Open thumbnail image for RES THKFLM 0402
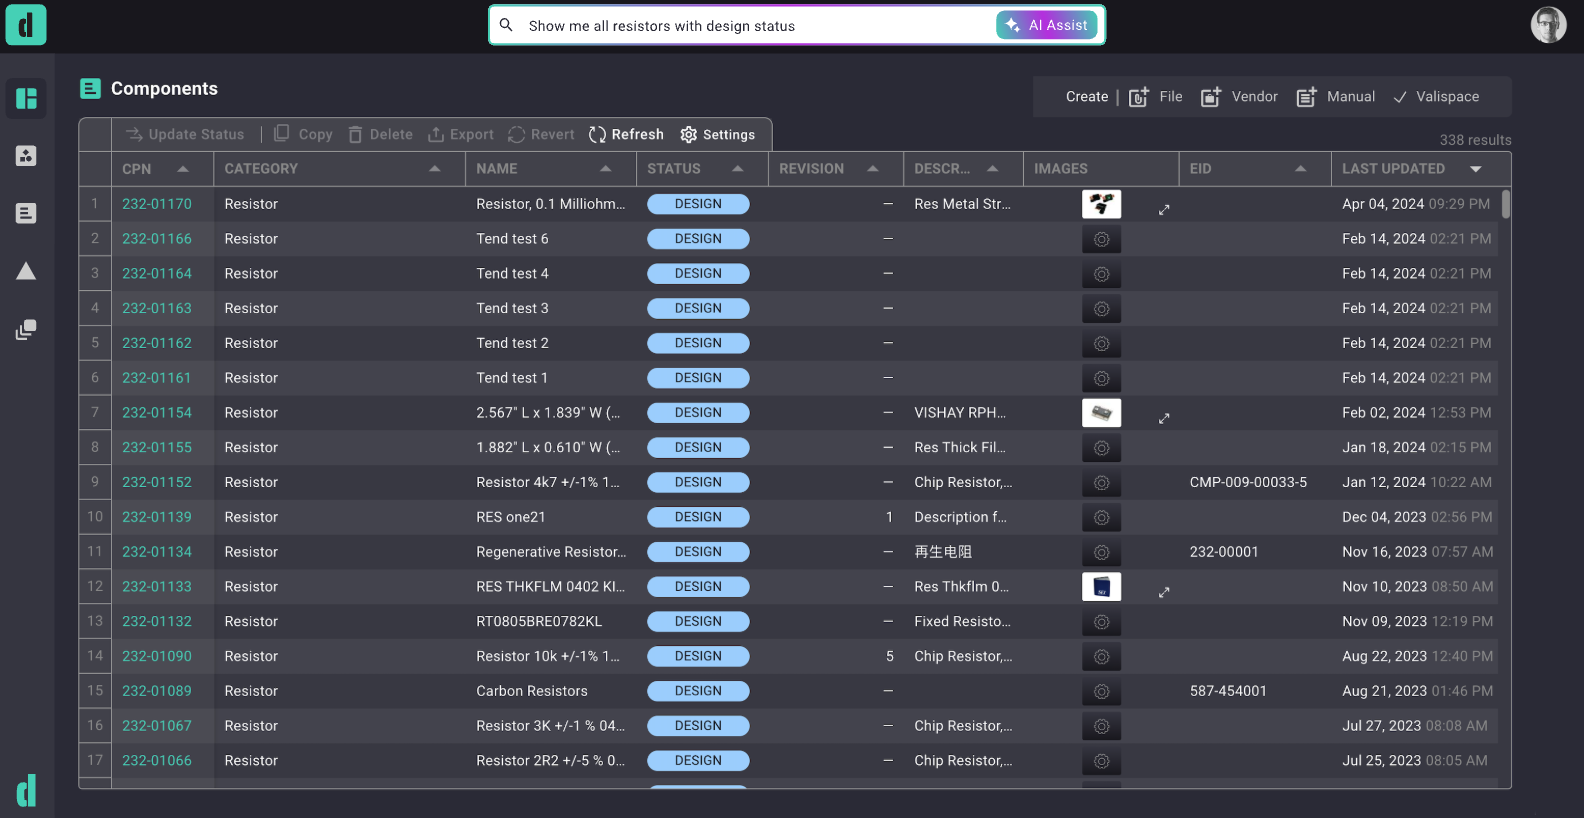1584x818 pixels. pos(1101,587)
